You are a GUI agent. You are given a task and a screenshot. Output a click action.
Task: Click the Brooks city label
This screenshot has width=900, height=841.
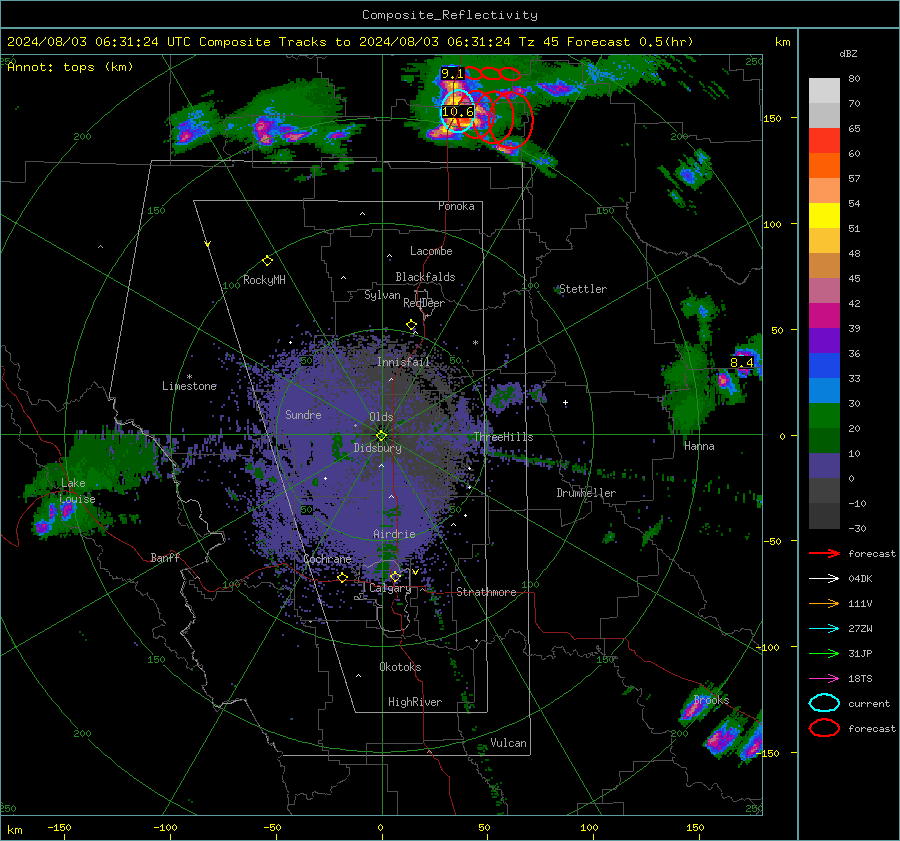pos(711,700)
